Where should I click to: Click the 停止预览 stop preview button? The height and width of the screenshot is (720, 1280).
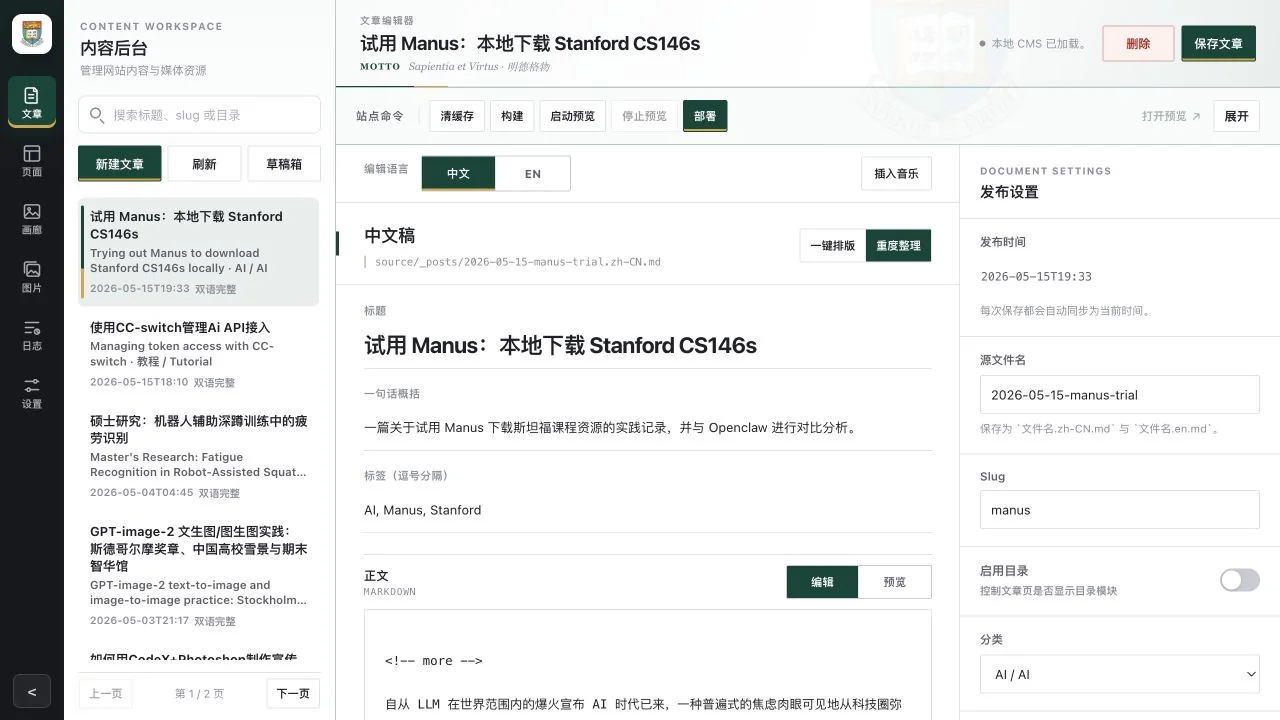click(x=644, y=116)
